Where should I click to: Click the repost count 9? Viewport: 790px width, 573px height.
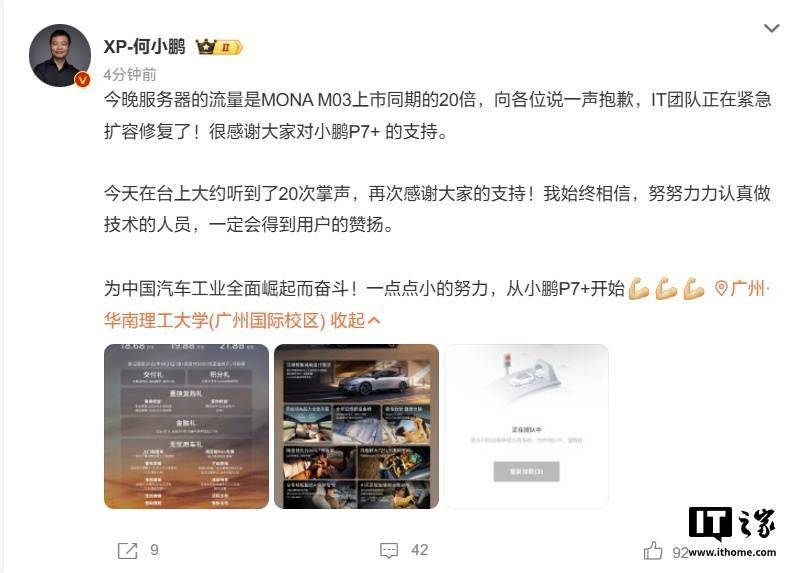(x=154, y=550)
